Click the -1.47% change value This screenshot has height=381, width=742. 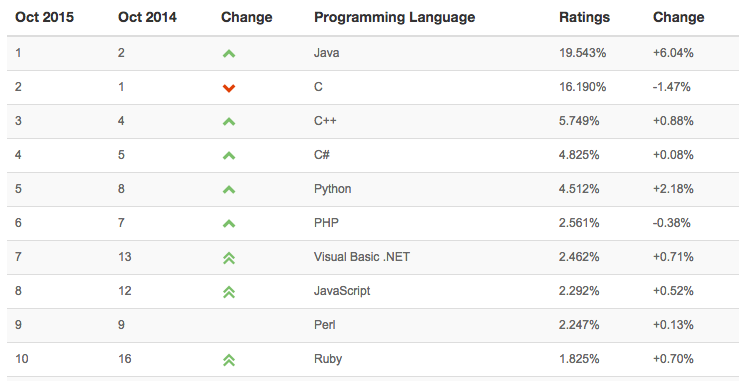coord(672,87)
